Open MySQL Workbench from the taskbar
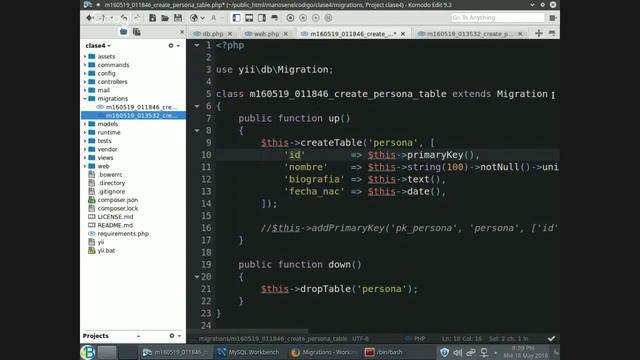Screen dimensions: 640x360 (248, 352)
